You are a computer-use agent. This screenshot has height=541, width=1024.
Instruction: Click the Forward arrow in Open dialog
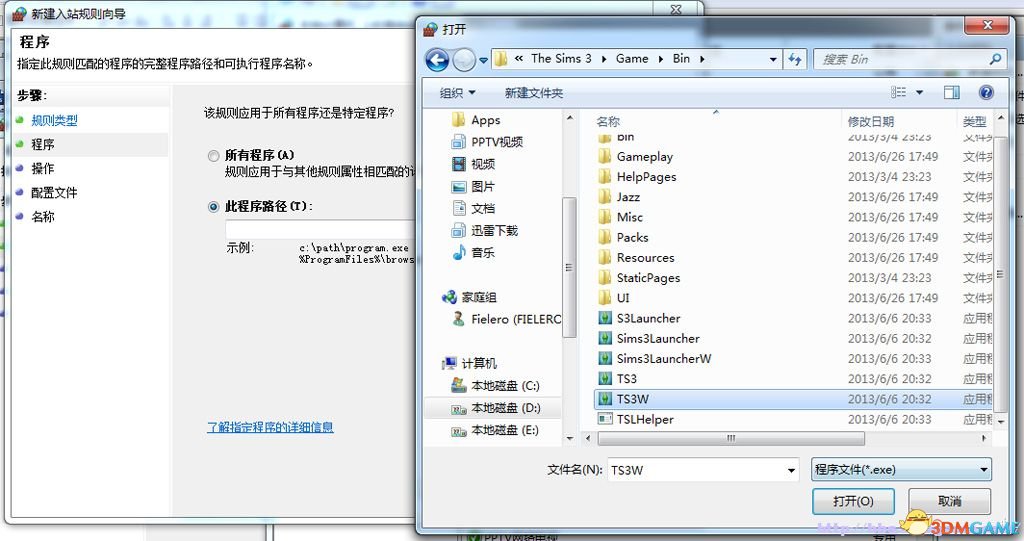point(464,60)
